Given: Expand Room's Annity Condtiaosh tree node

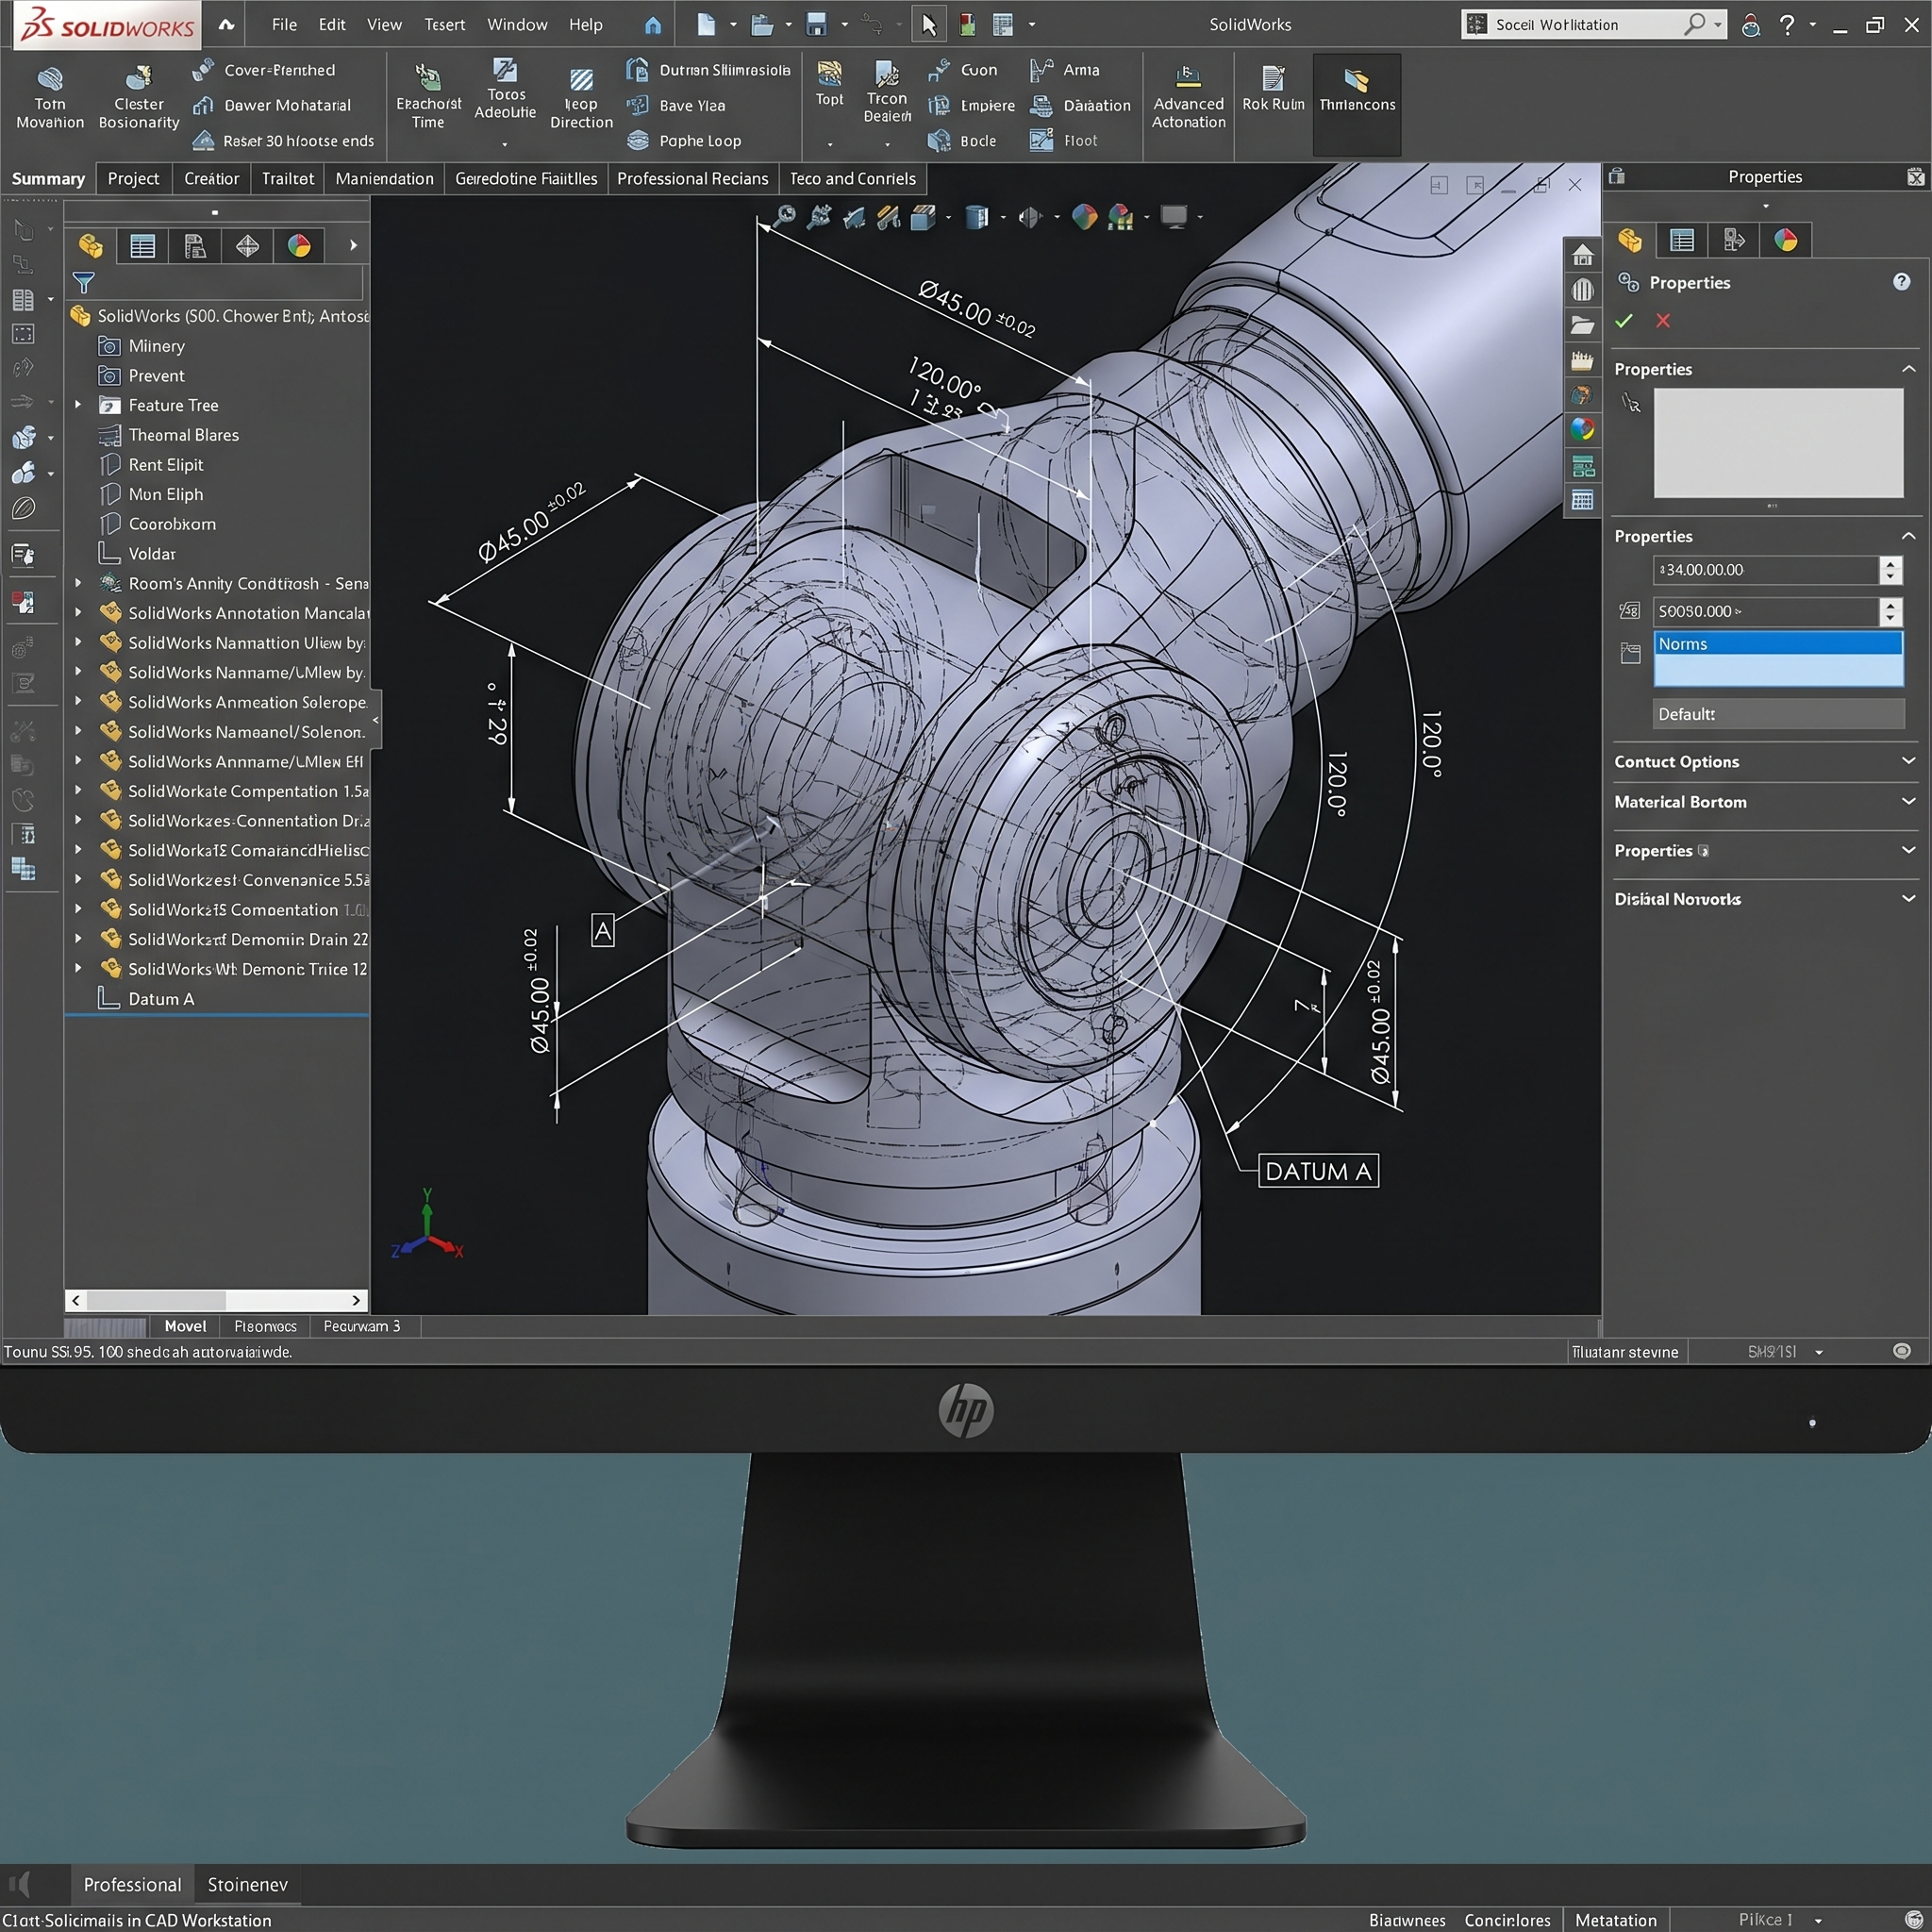Looking at the screenshot, I should tap(78, 583).
